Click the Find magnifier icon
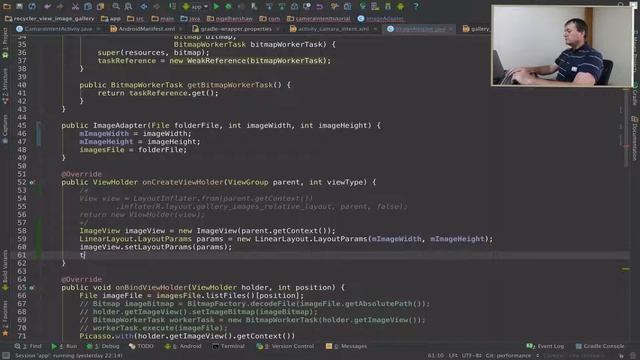This screenshot has height=360, width=640. pyautogui.click(x=116, y=6)
